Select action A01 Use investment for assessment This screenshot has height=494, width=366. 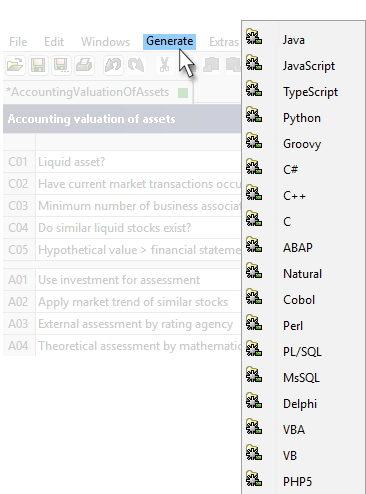(122, 280)
